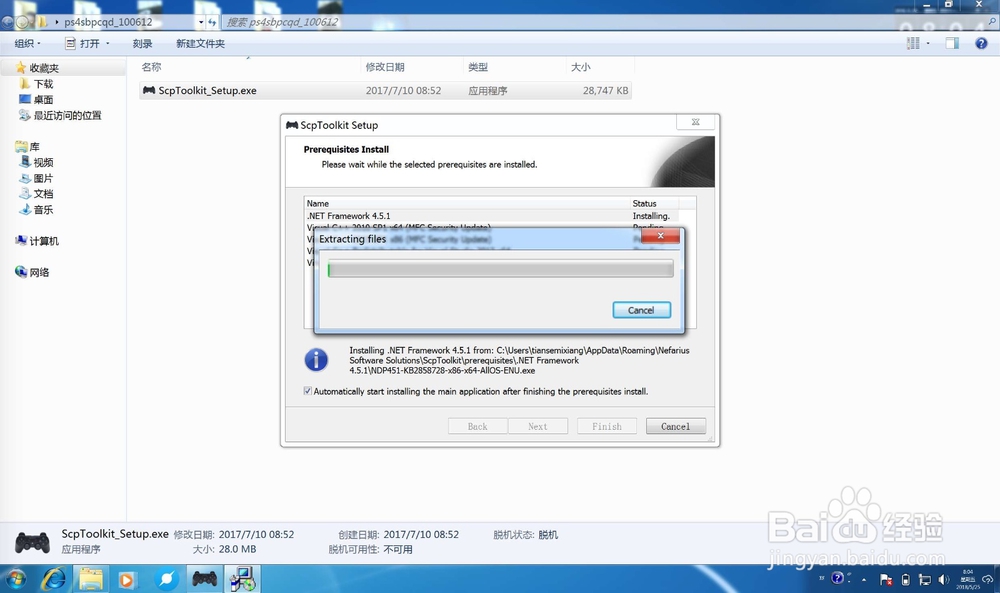Sort by 名称 column header
This screenshot has height=593, width=1000.
(151, 67)
